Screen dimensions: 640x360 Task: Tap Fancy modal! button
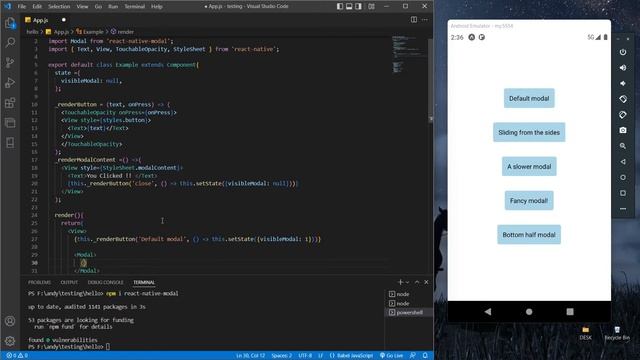coord(529,200)
